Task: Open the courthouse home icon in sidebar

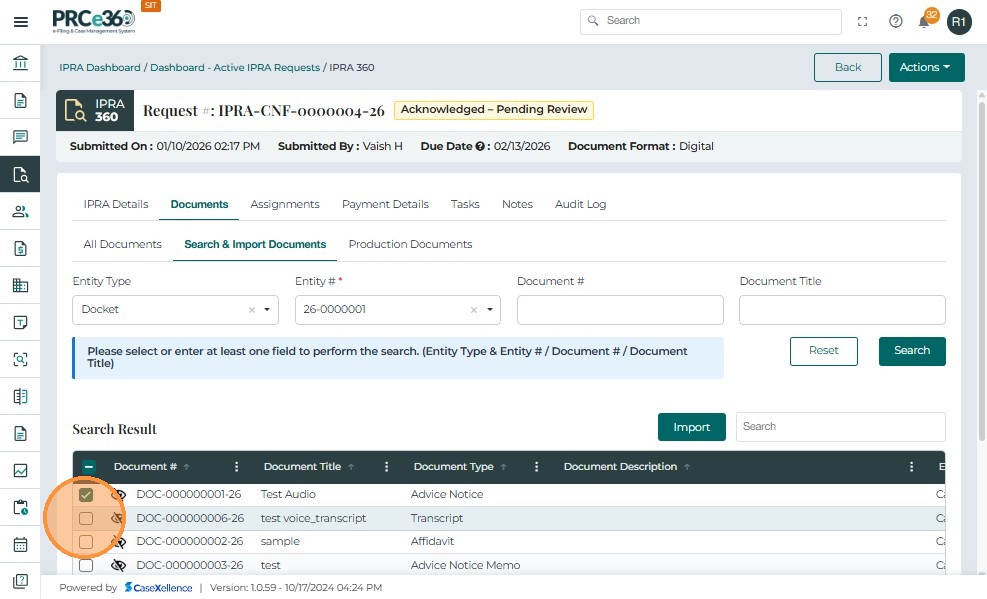Action: point(20,64)
